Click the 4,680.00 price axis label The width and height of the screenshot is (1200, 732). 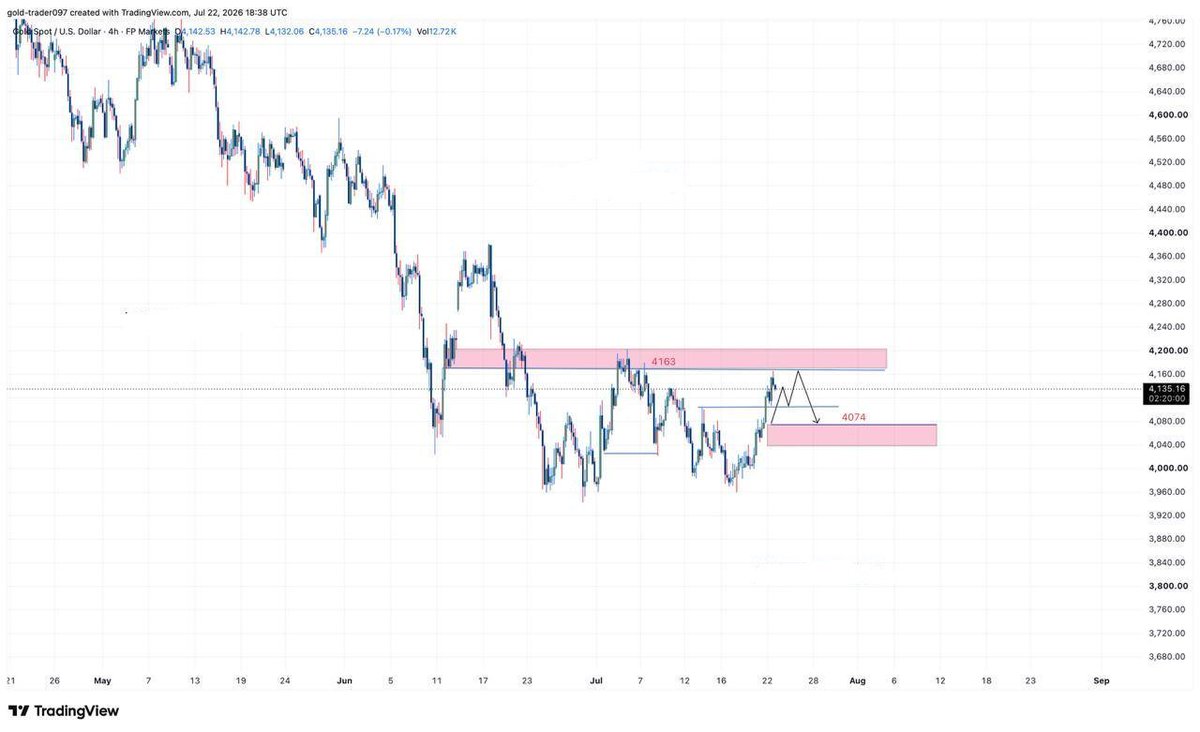click(1167, 68)
